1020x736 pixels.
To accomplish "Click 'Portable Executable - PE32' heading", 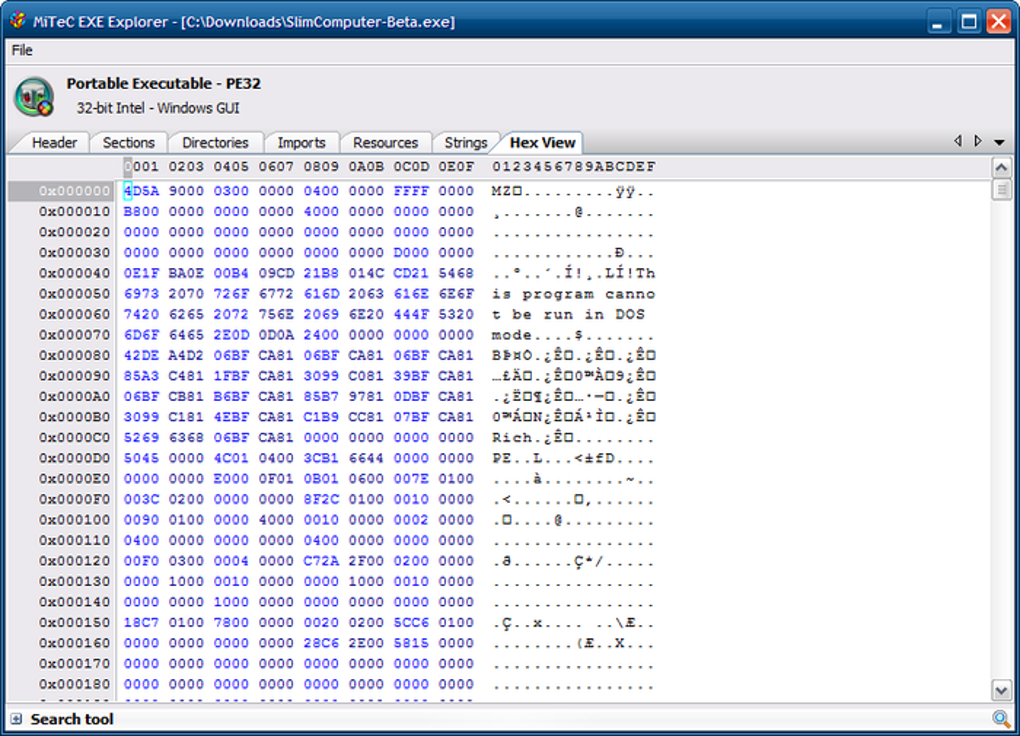I will pos(163,83).
